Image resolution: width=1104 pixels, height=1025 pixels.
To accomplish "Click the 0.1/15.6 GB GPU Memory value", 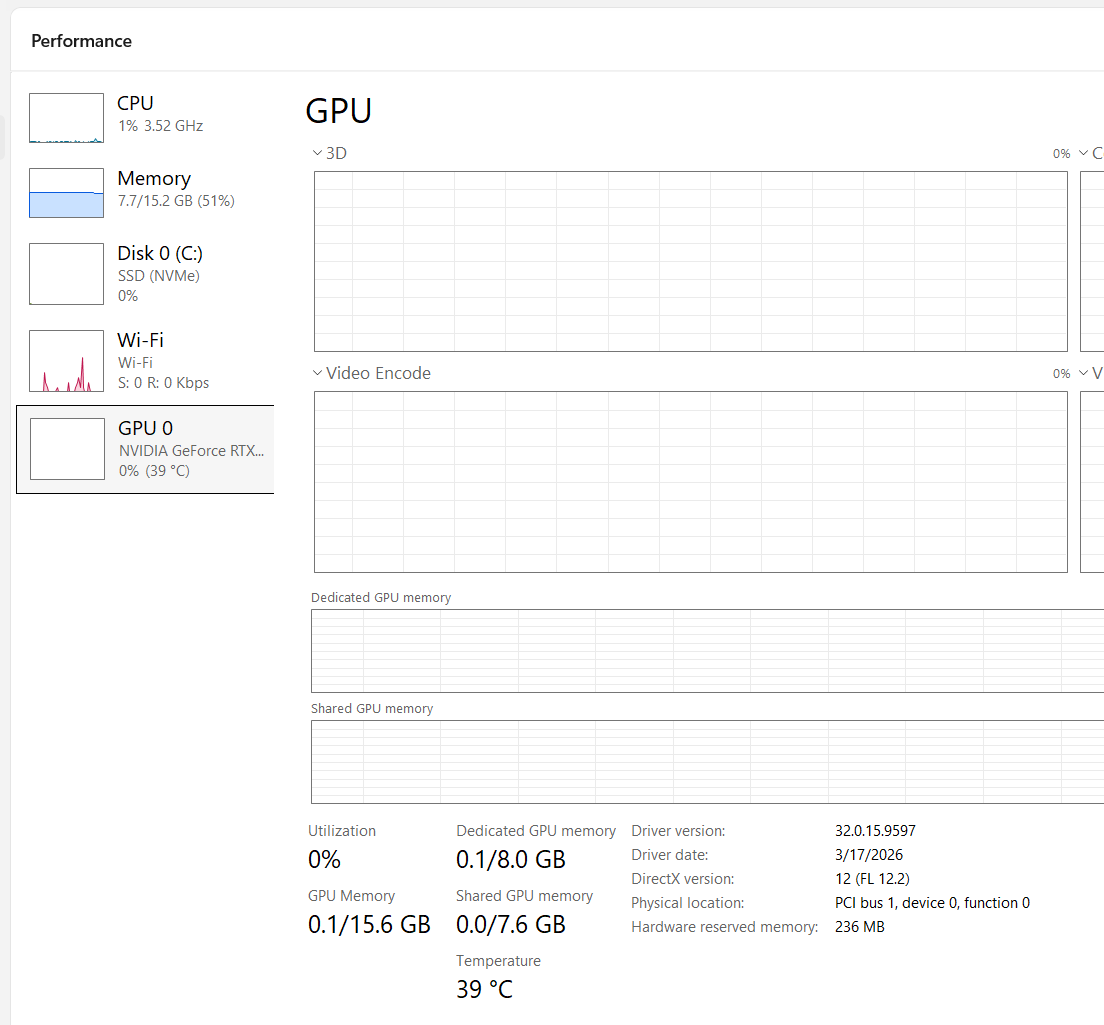I will point(369,924).
